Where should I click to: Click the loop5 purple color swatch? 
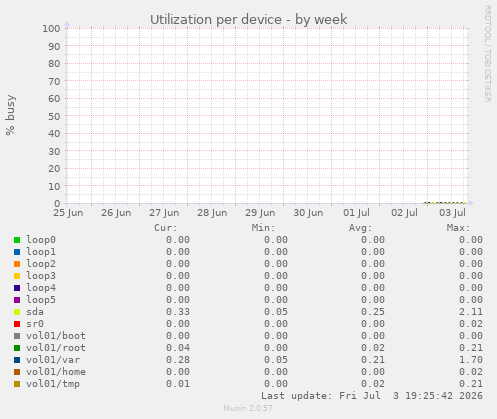tap(17, 300)
